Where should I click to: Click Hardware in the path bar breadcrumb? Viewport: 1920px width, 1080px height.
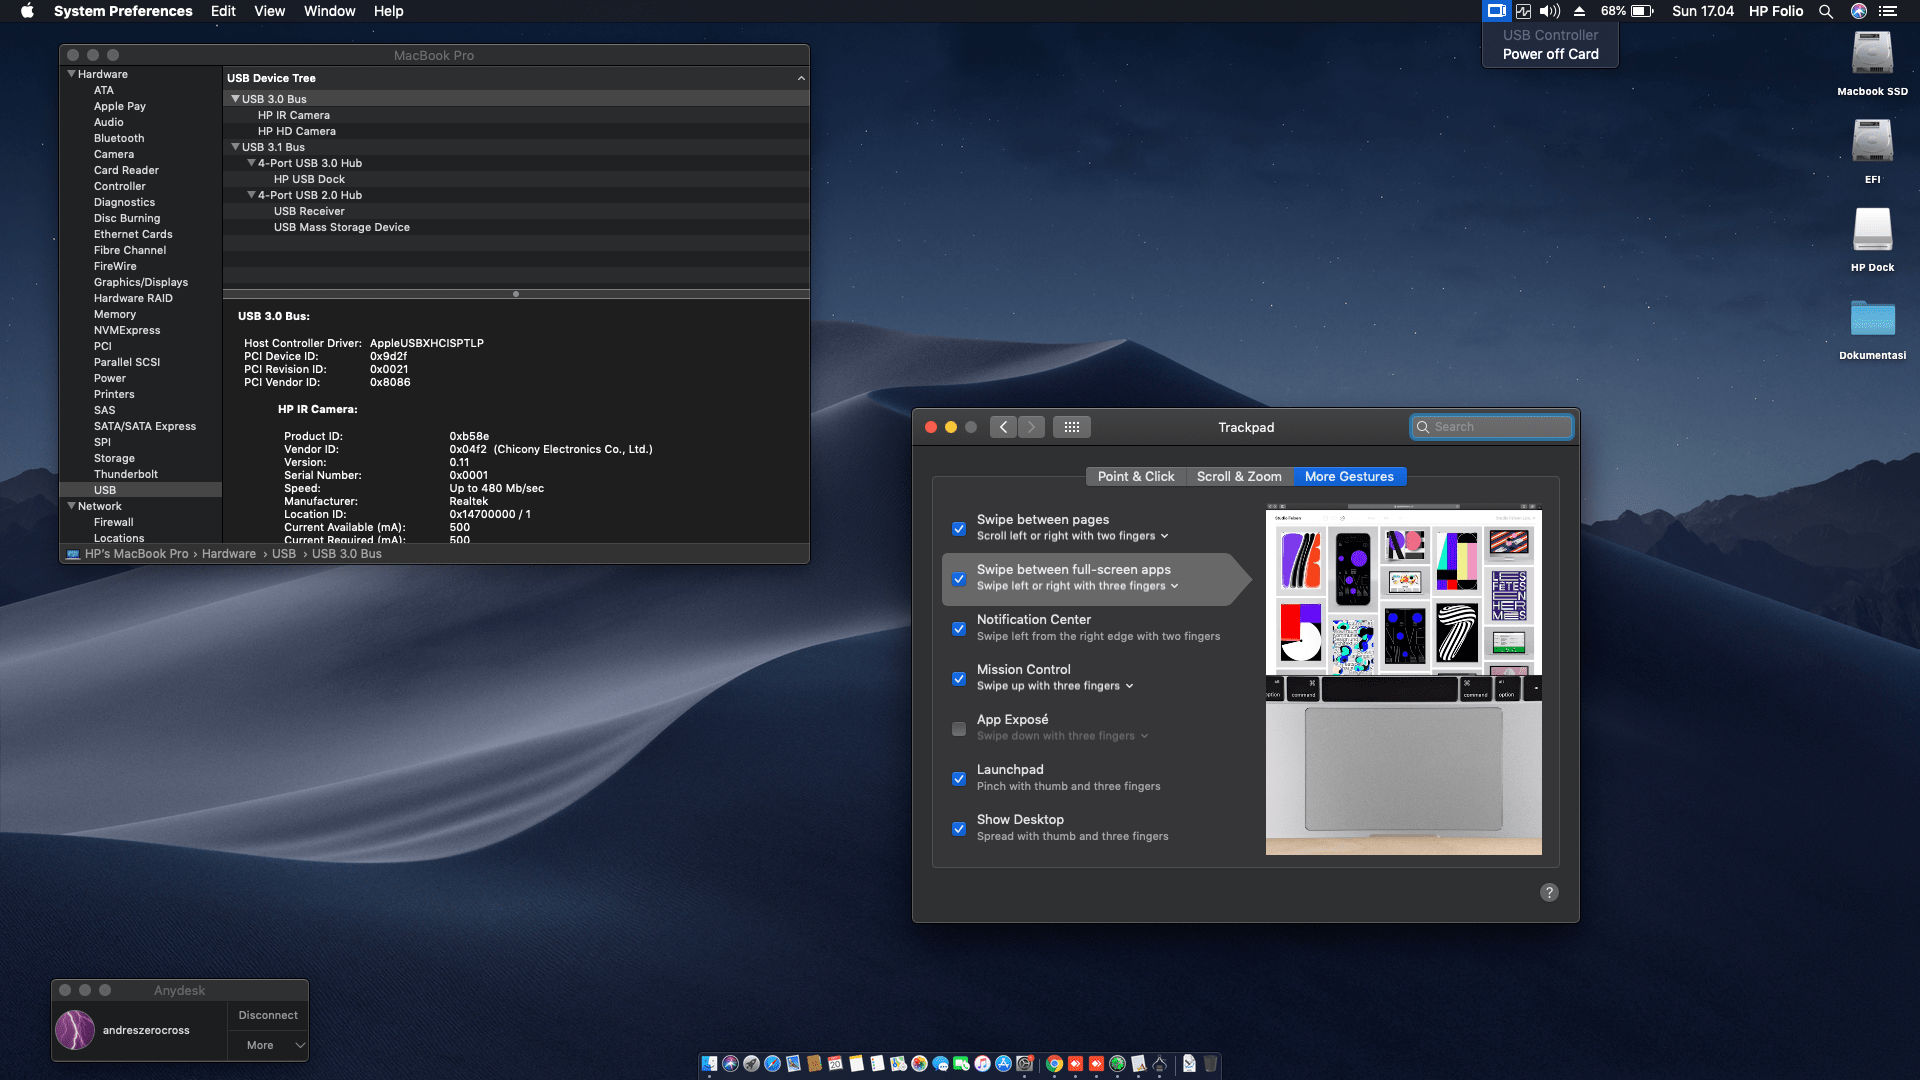point(229,554)
